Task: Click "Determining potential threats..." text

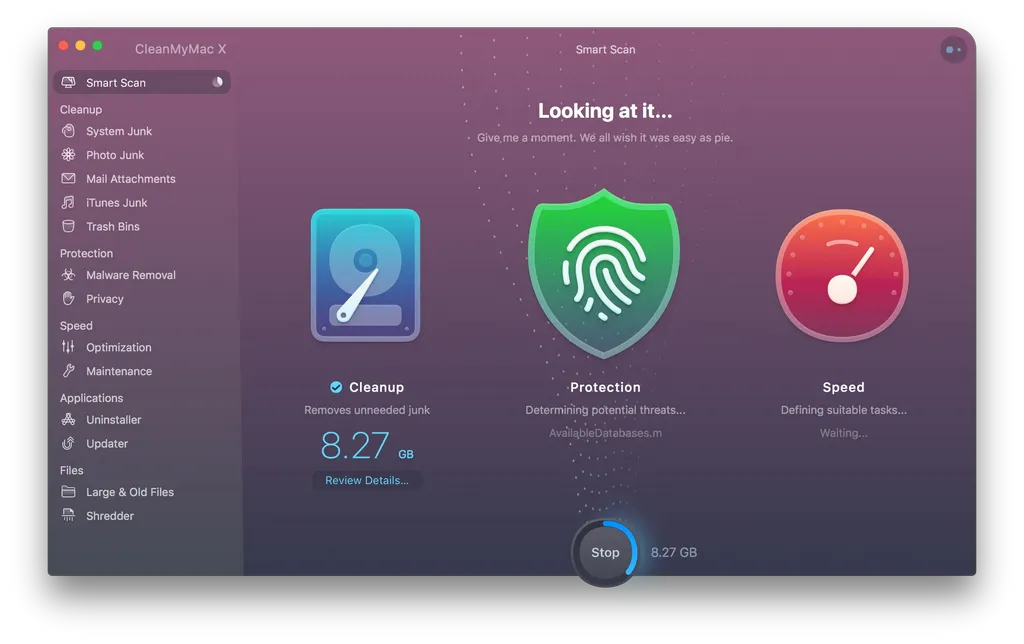Action: coord(605,410)
